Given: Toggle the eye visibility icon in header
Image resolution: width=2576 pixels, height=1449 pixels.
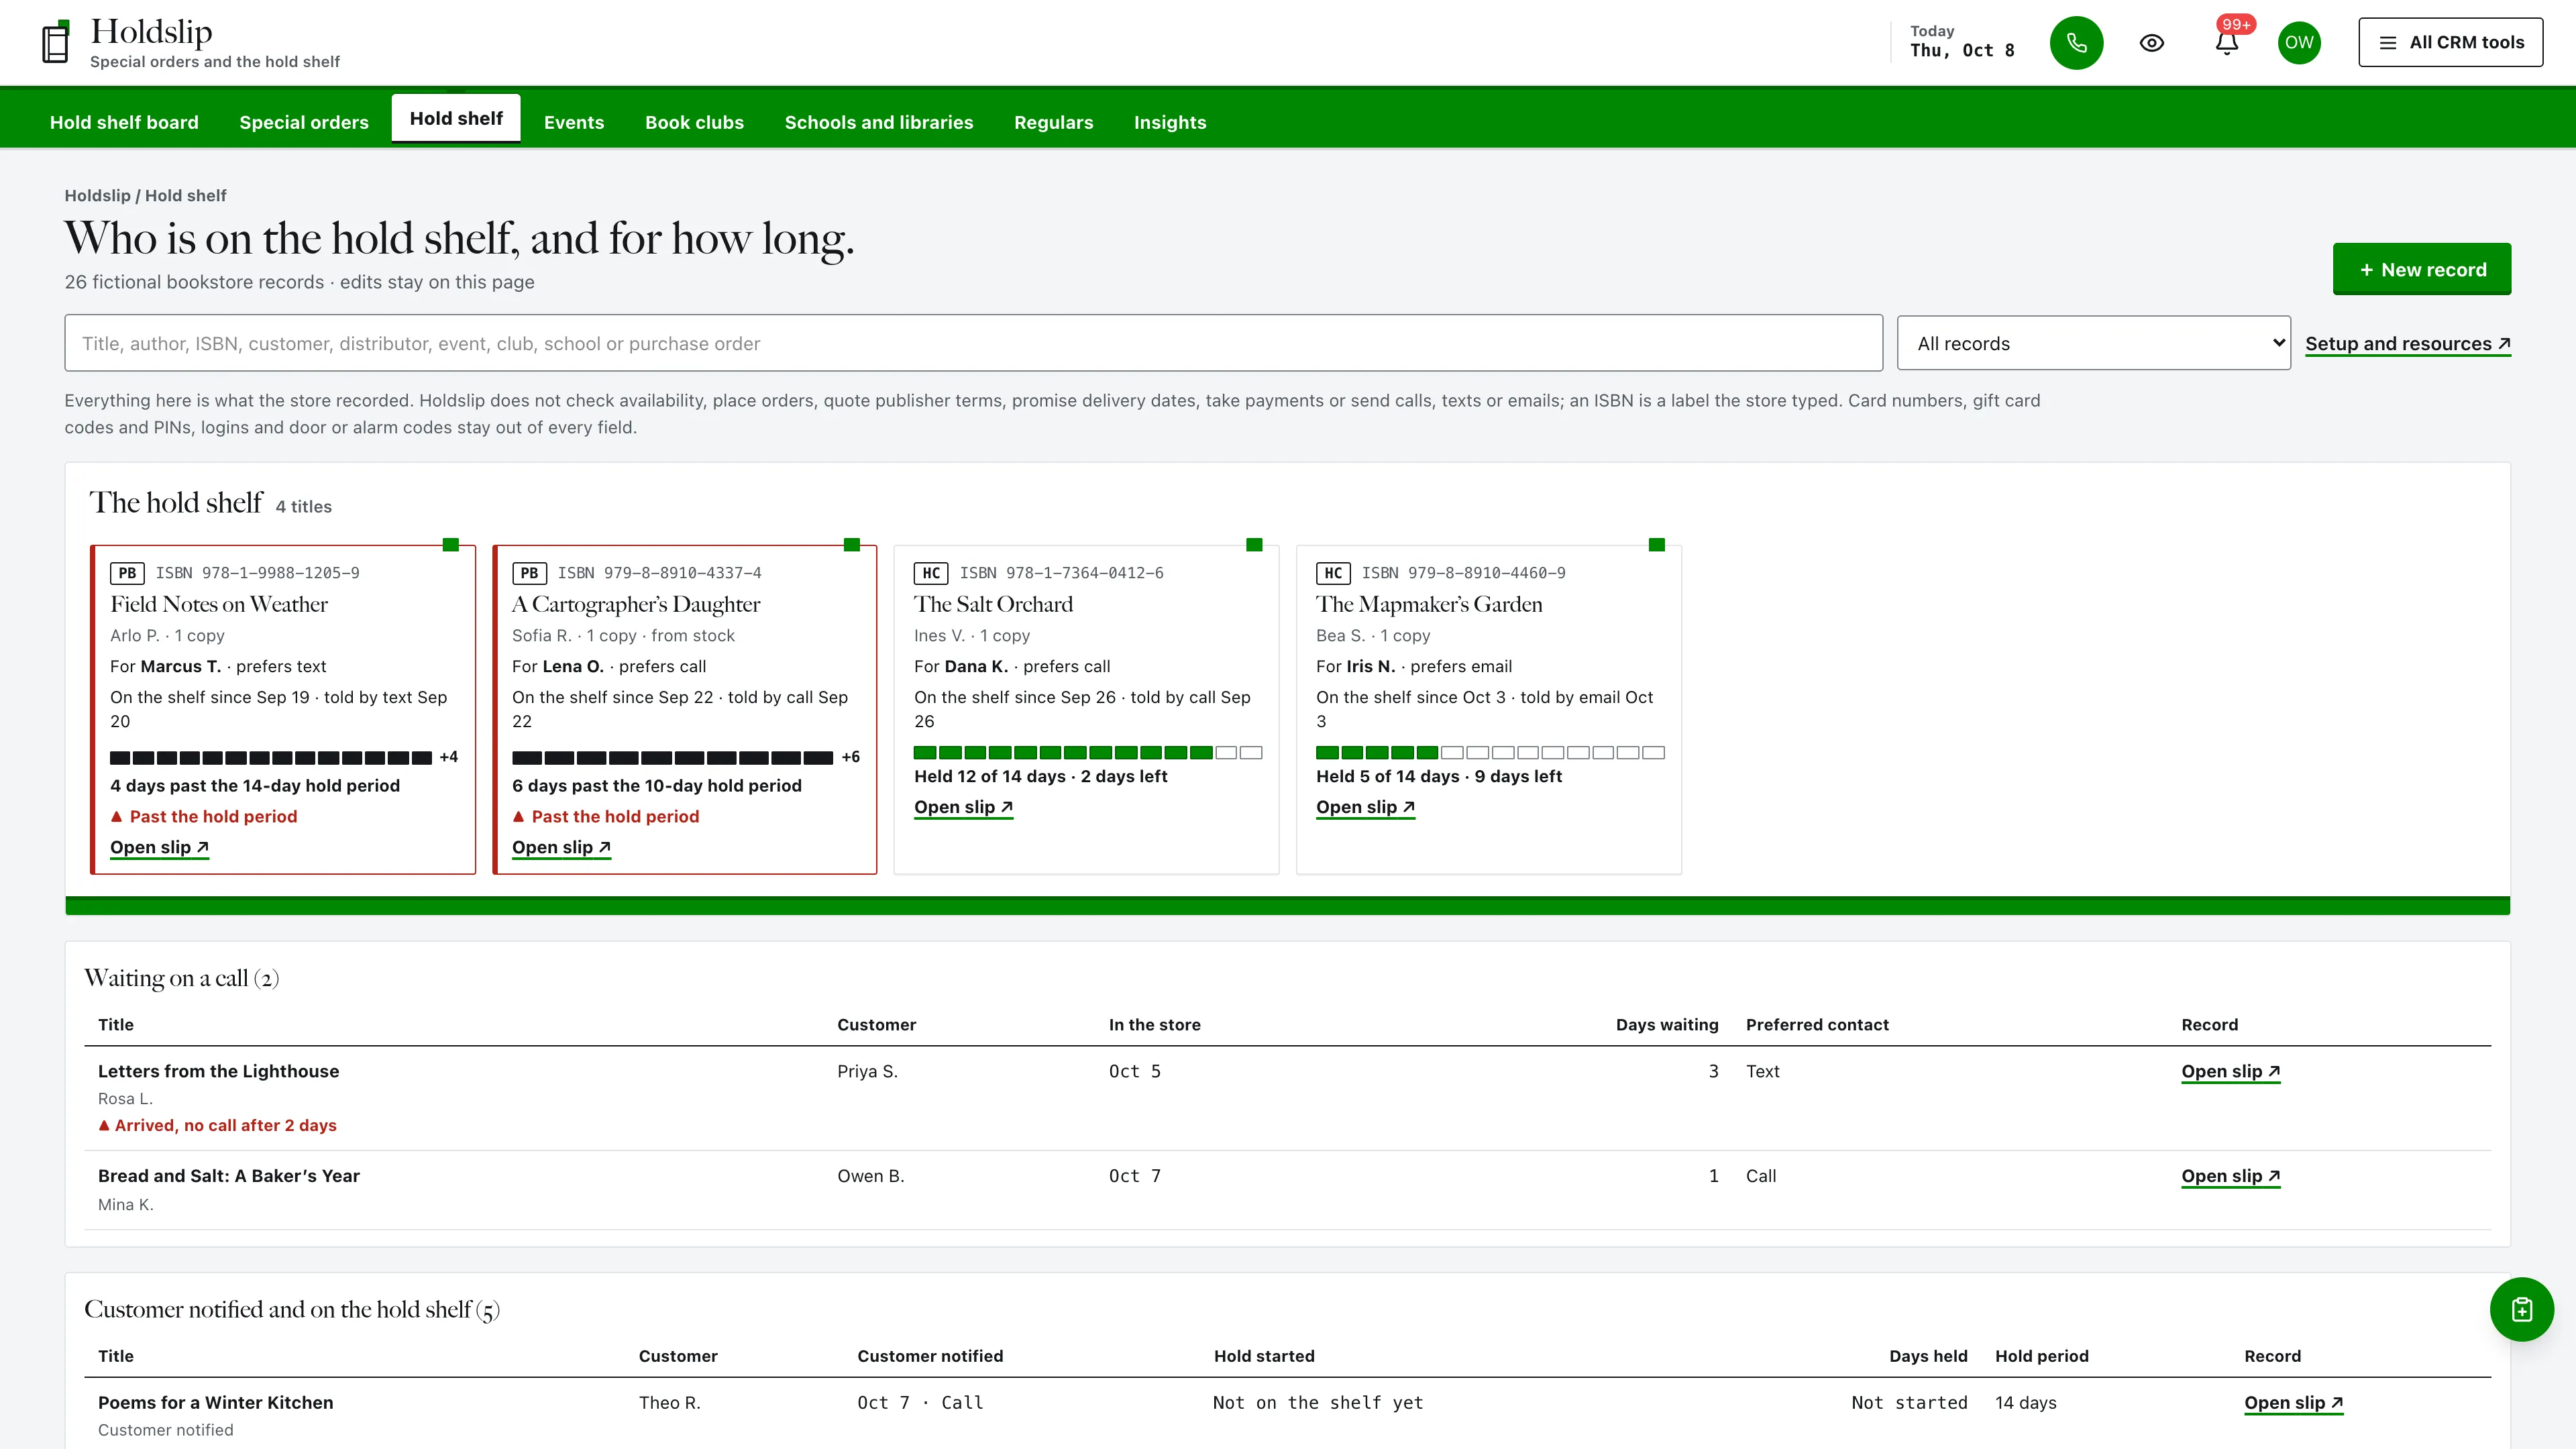Looking at the screenshot, I should 2151,43.
